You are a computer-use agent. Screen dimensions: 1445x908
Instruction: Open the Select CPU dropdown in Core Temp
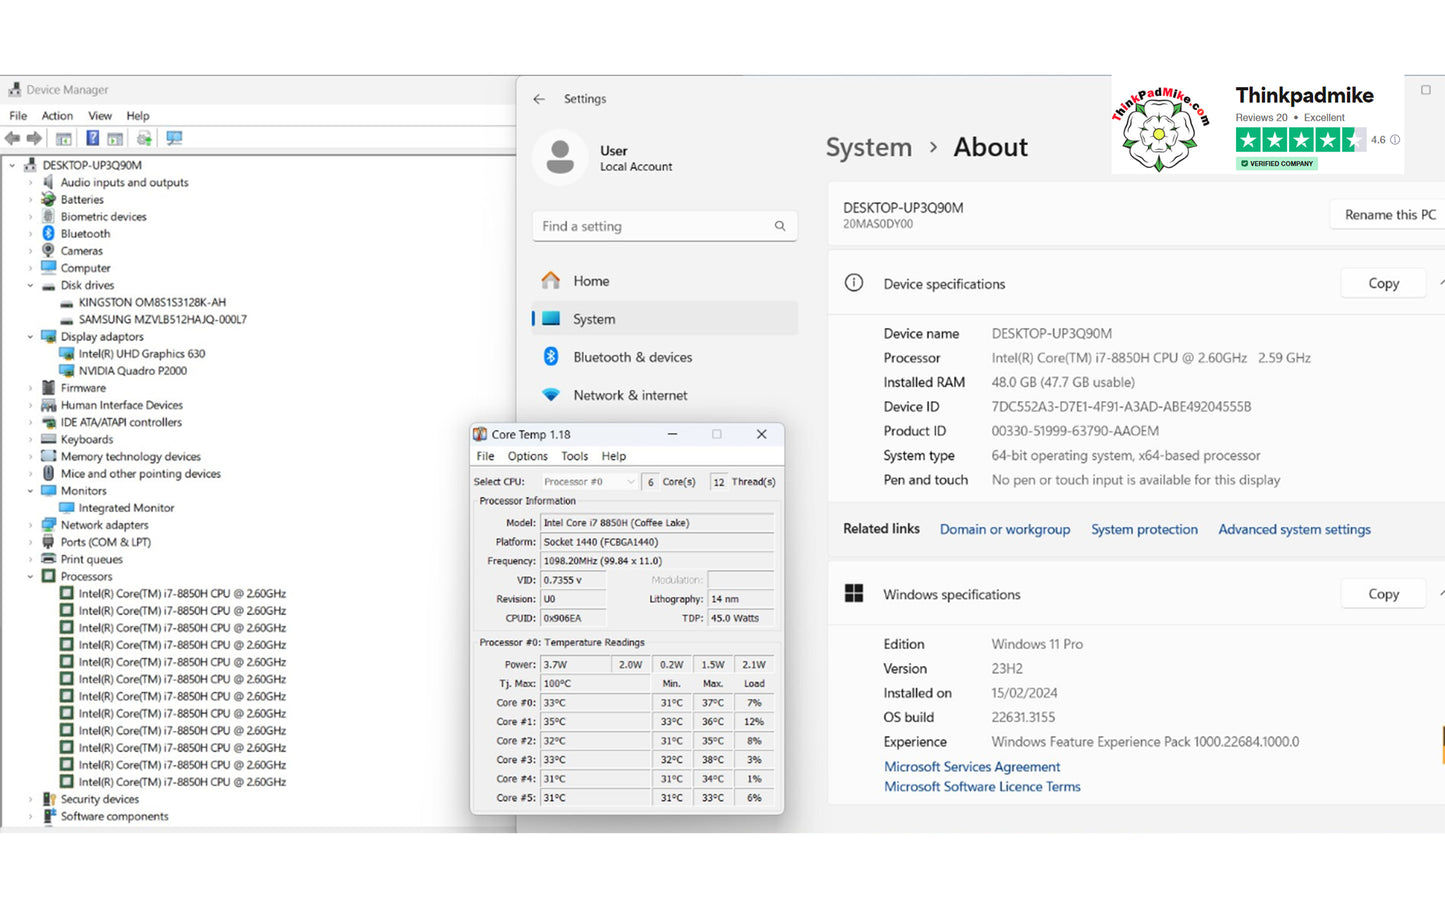click(x=588, y=482)
